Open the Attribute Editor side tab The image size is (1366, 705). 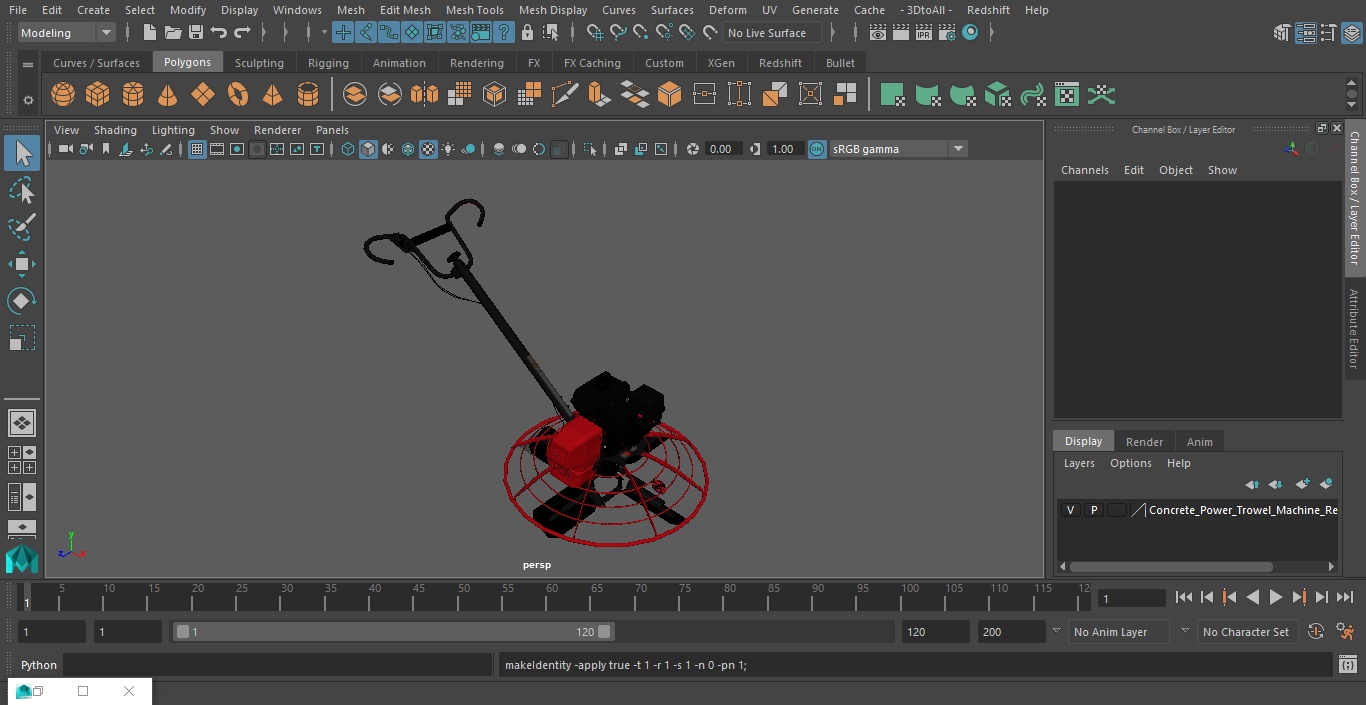(x=1354, y=330)
